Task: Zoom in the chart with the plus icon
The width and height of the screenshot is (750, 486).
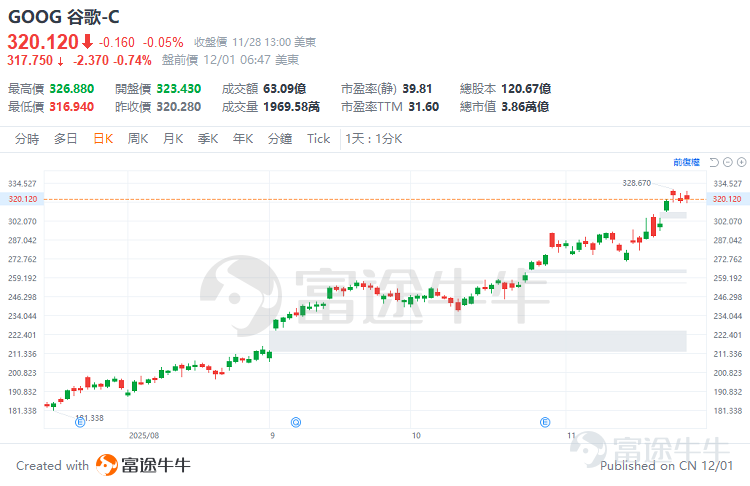Action: 741,163
